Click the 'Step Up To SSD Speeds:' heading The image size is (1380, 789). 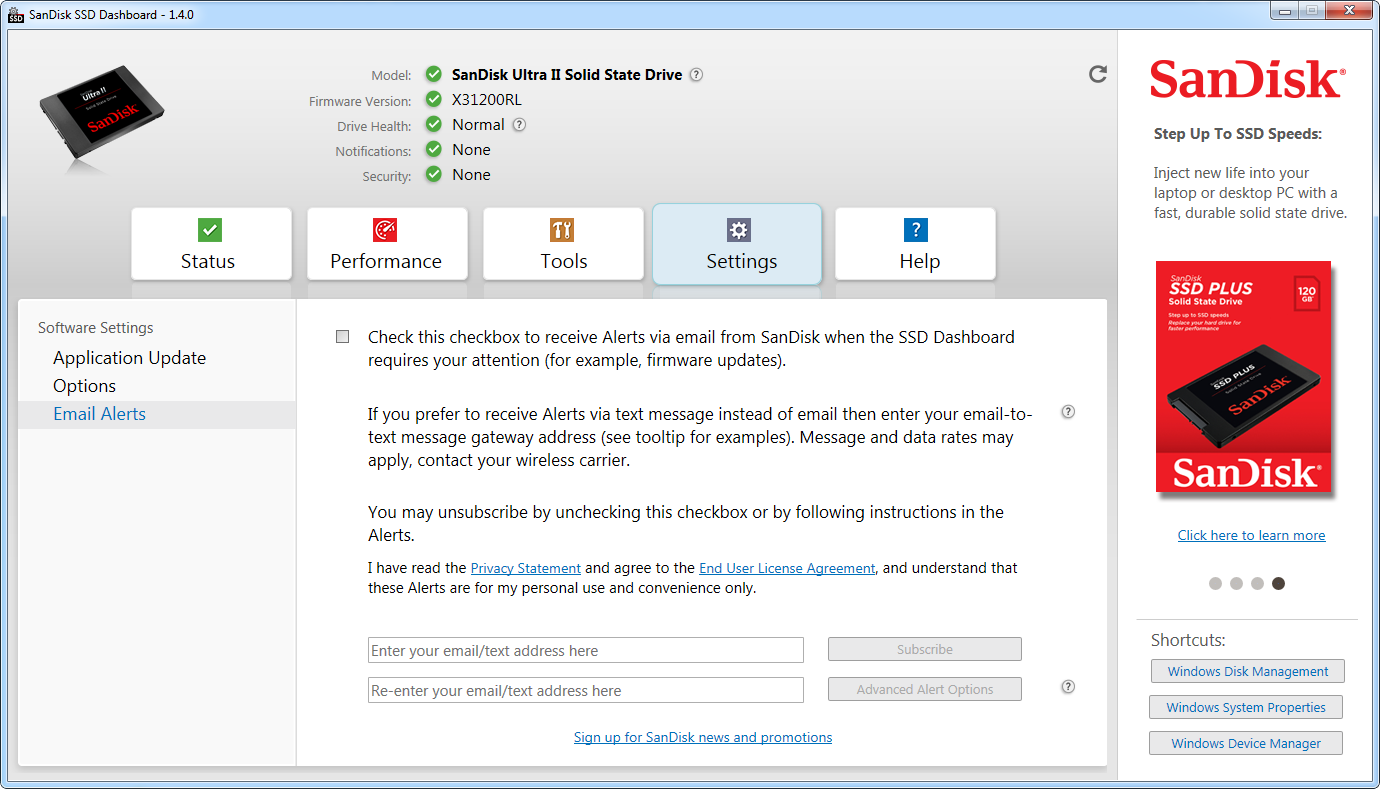(1238, 134)
